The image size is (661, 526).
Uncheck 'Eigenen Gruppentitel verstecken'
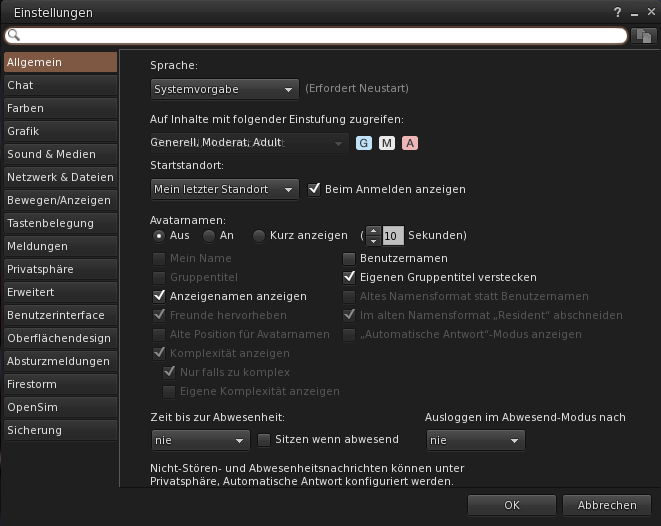pyautogui.click(x=349, y=277)
